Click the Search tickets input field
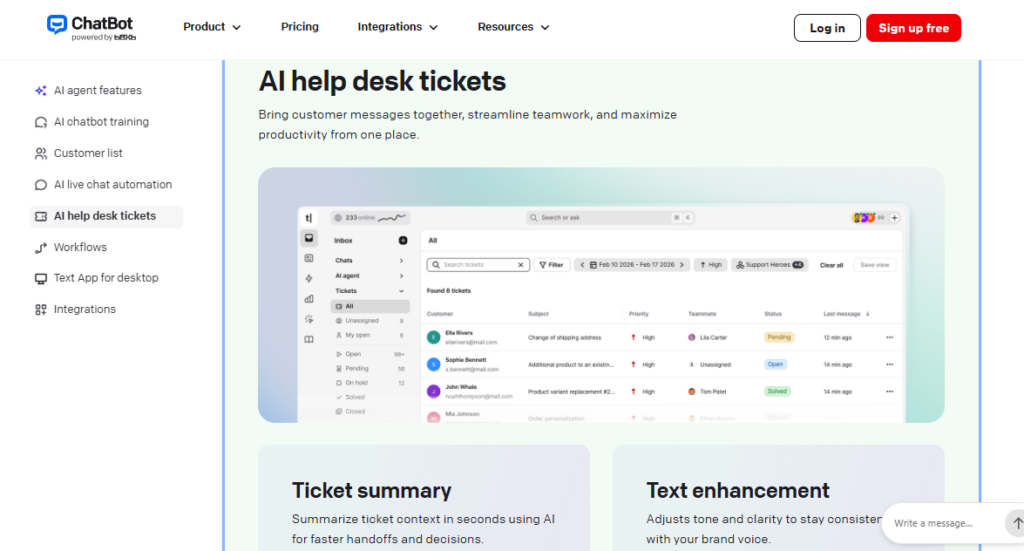Screen dimensions: 1024x551 point(477,265)
